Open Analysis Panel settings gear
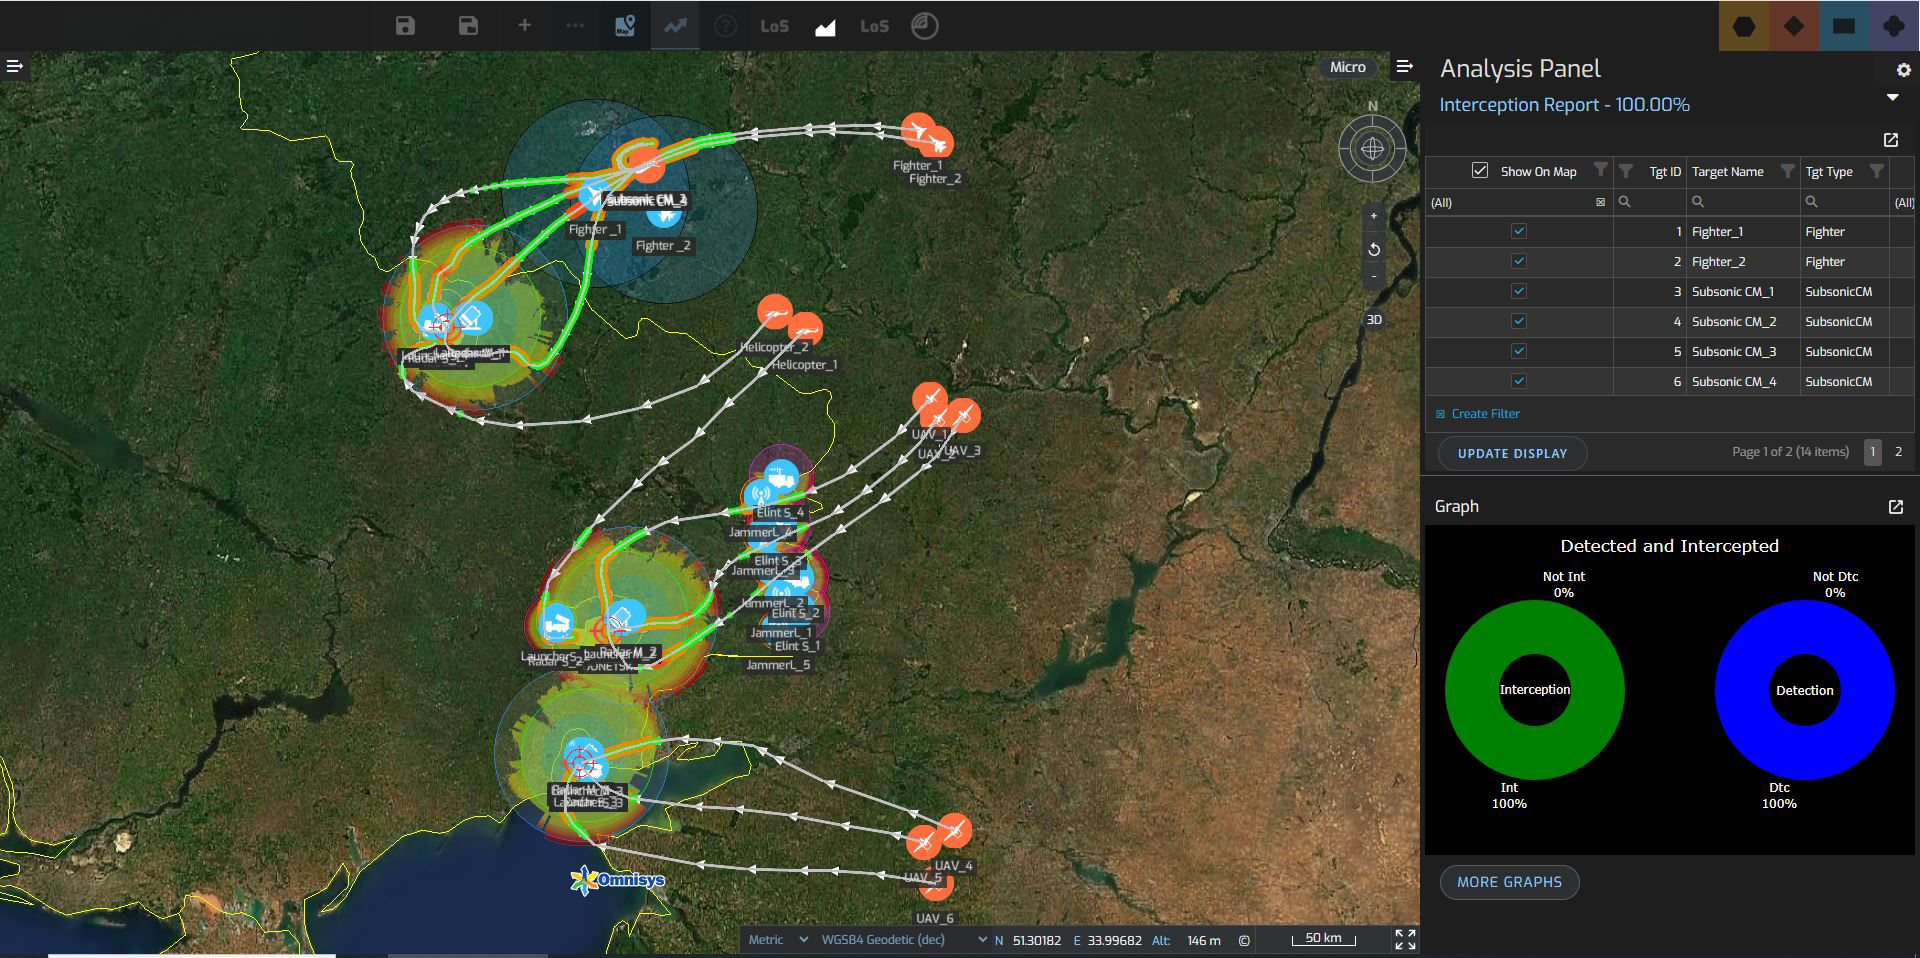This screenshot has height=958, width=1920. tap(1903, 70)
